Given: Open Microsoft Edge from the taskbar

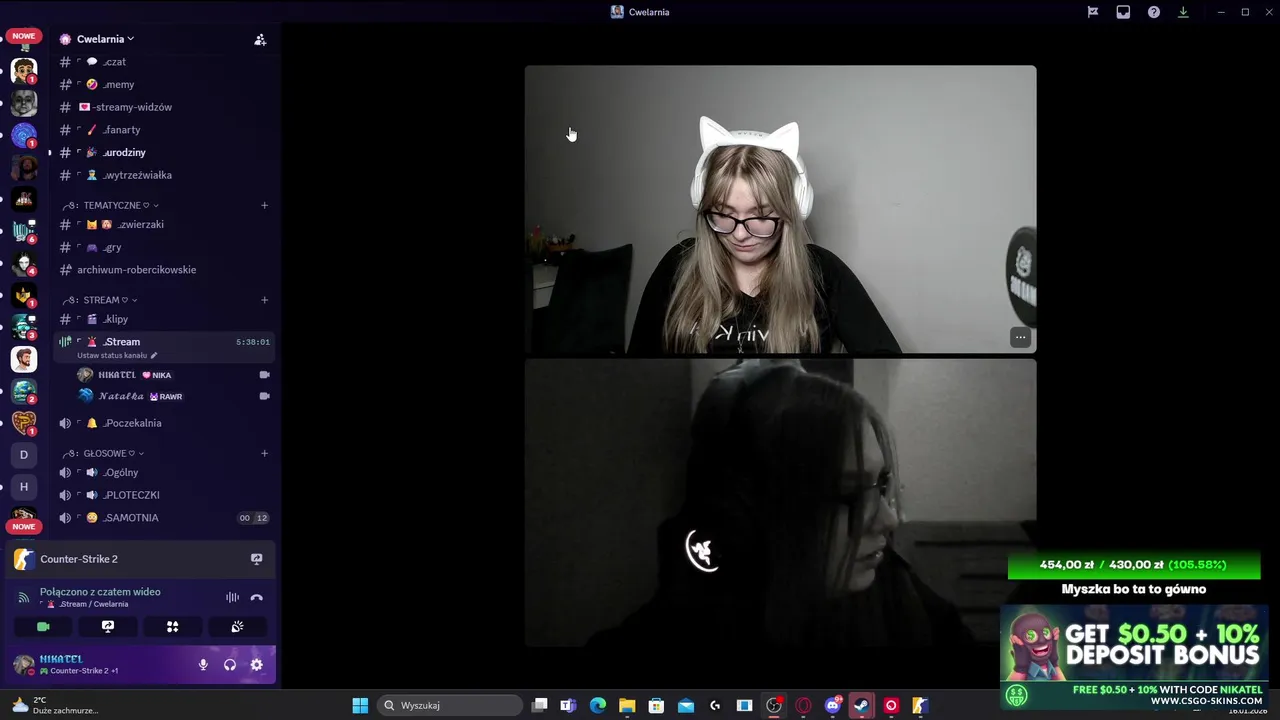Looking at the screenshot, I should click(x=598, y=706).
